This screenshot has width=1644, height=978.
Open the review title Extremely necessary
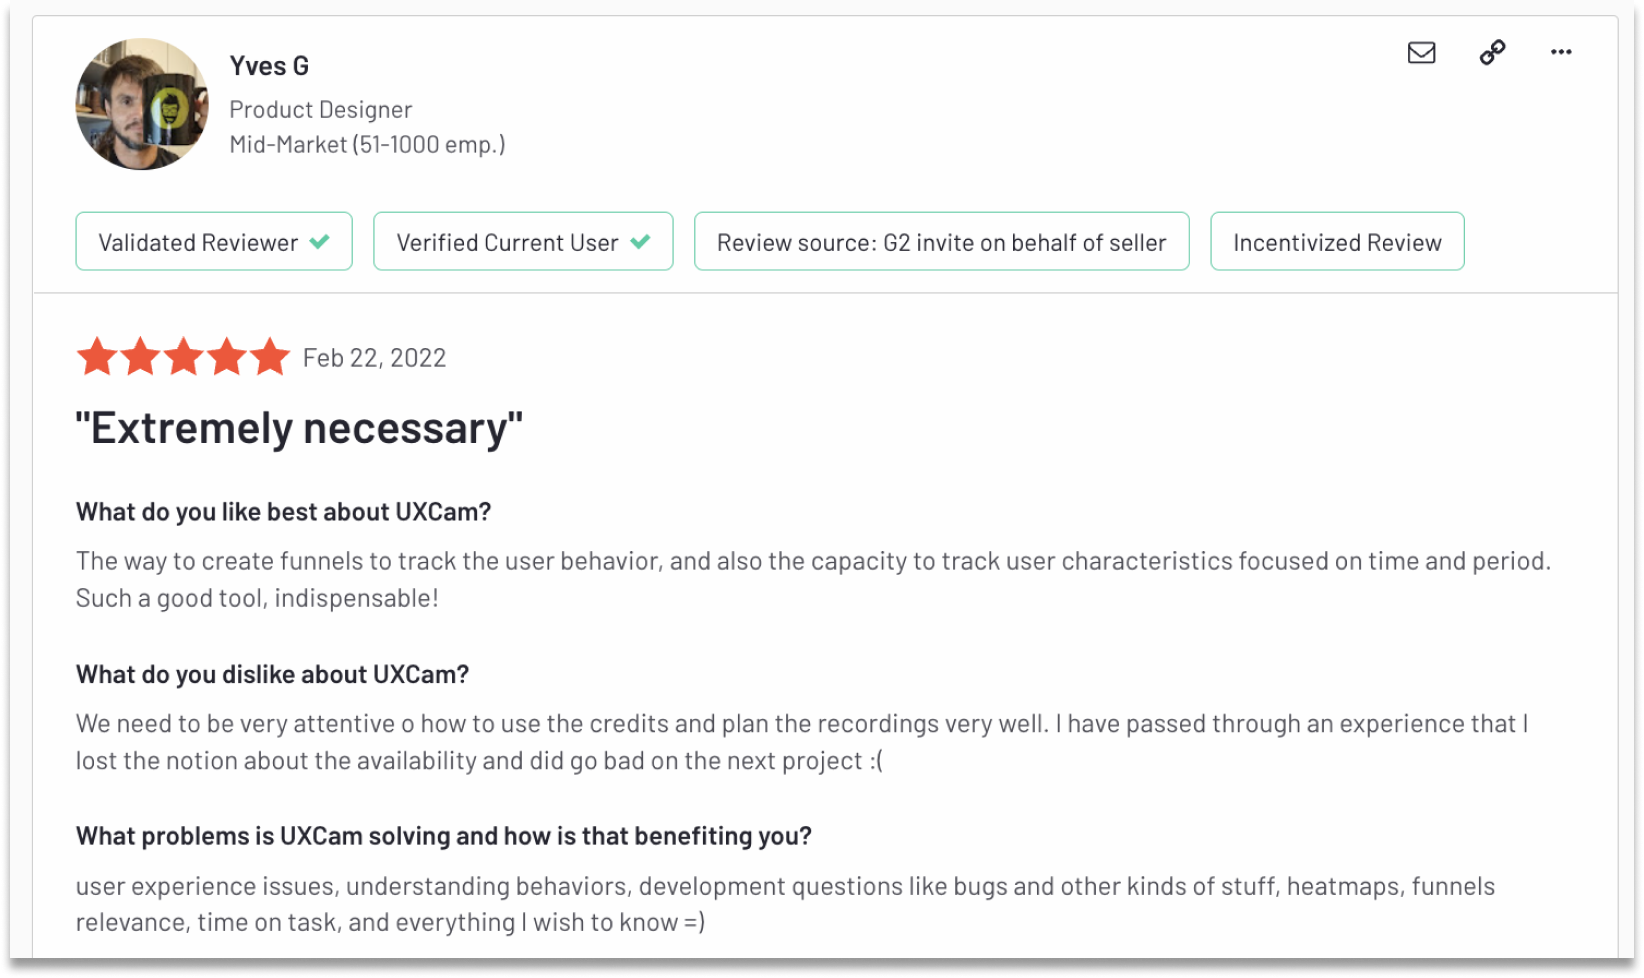[x=298, y=427]
